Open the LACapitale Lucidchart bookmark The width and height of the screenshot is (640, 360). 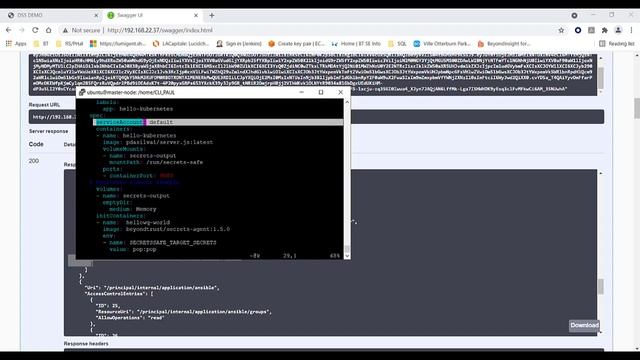pos(181,44)
